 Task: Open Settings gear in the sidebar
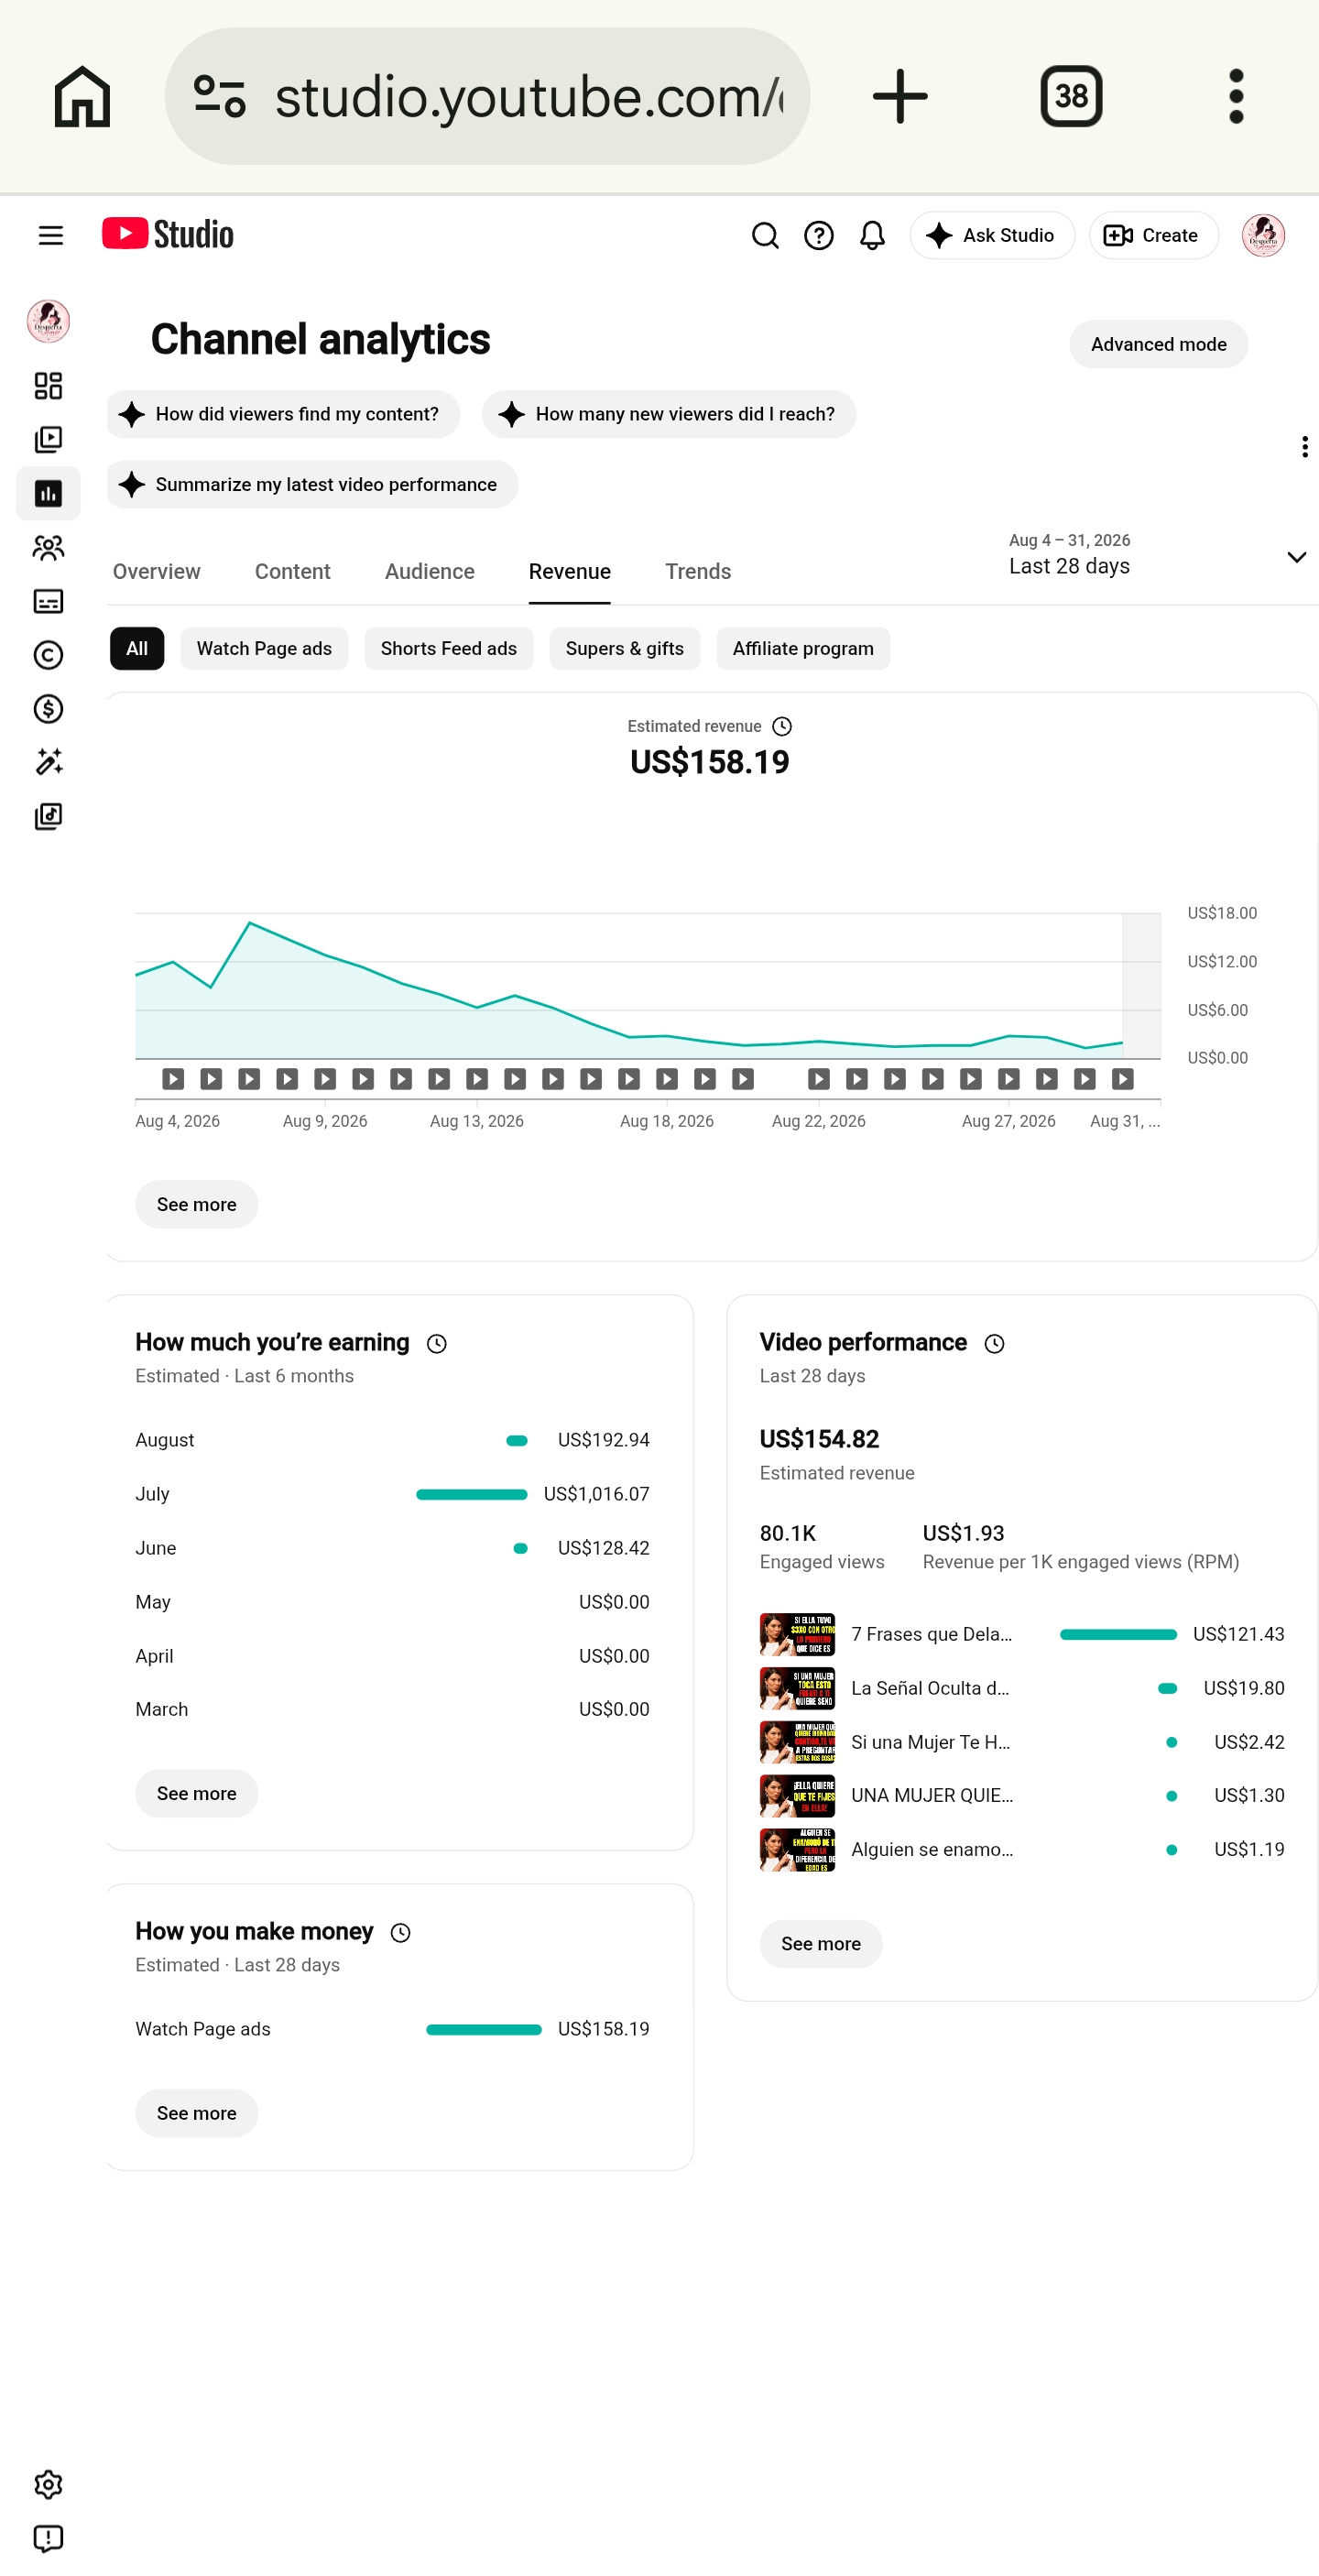click(48, 2485)
